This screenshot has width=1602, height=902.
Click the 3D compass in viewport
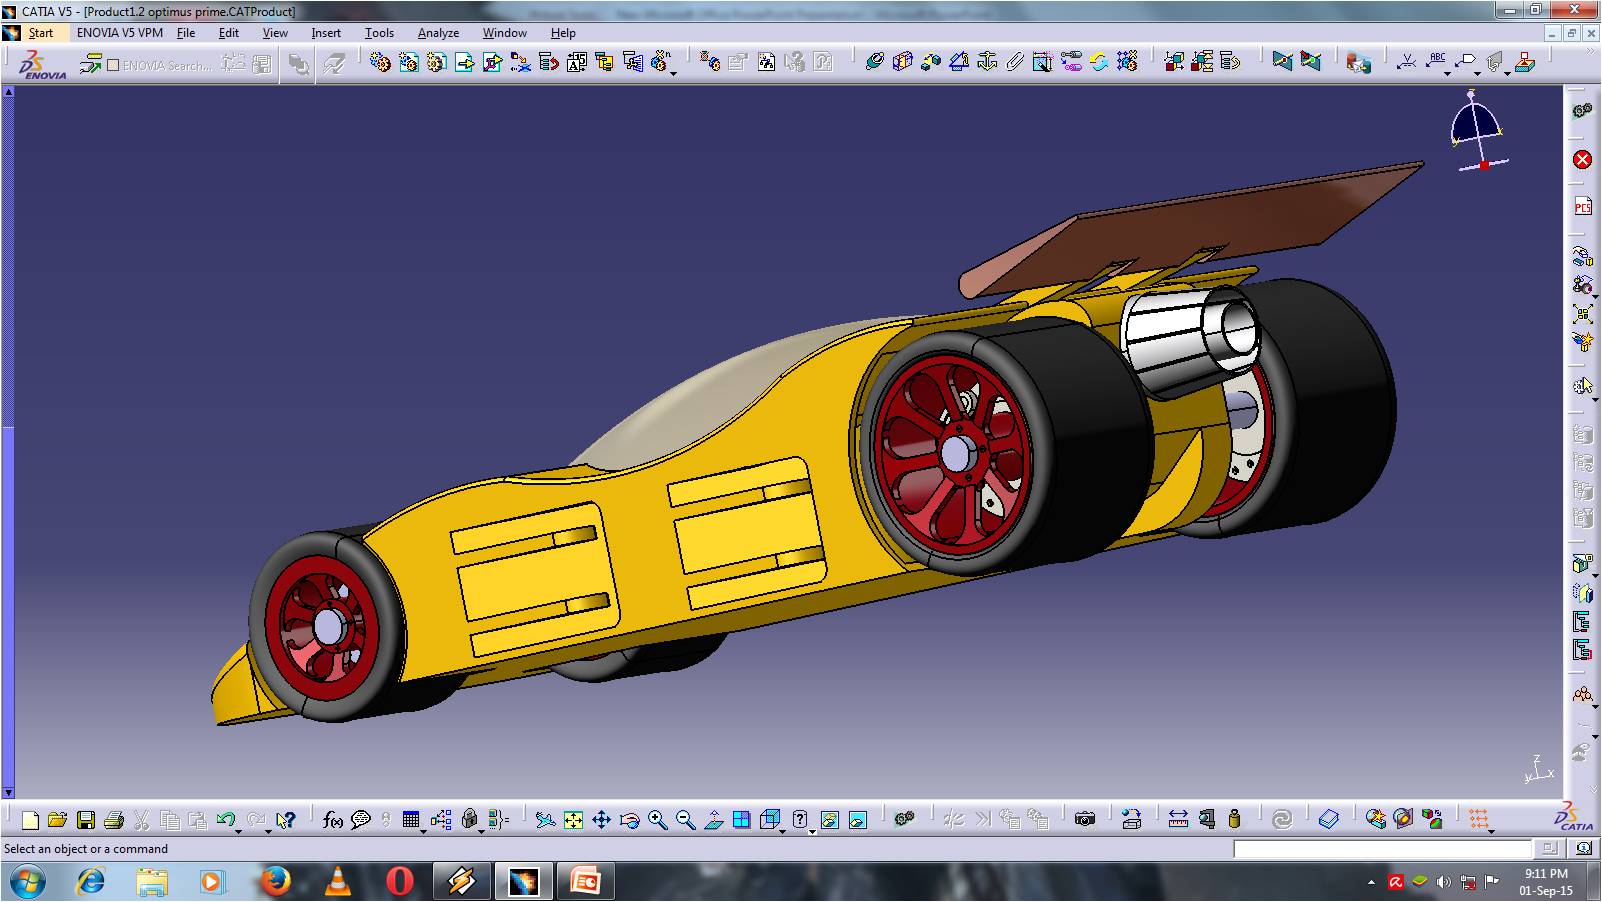point(1478,130)
